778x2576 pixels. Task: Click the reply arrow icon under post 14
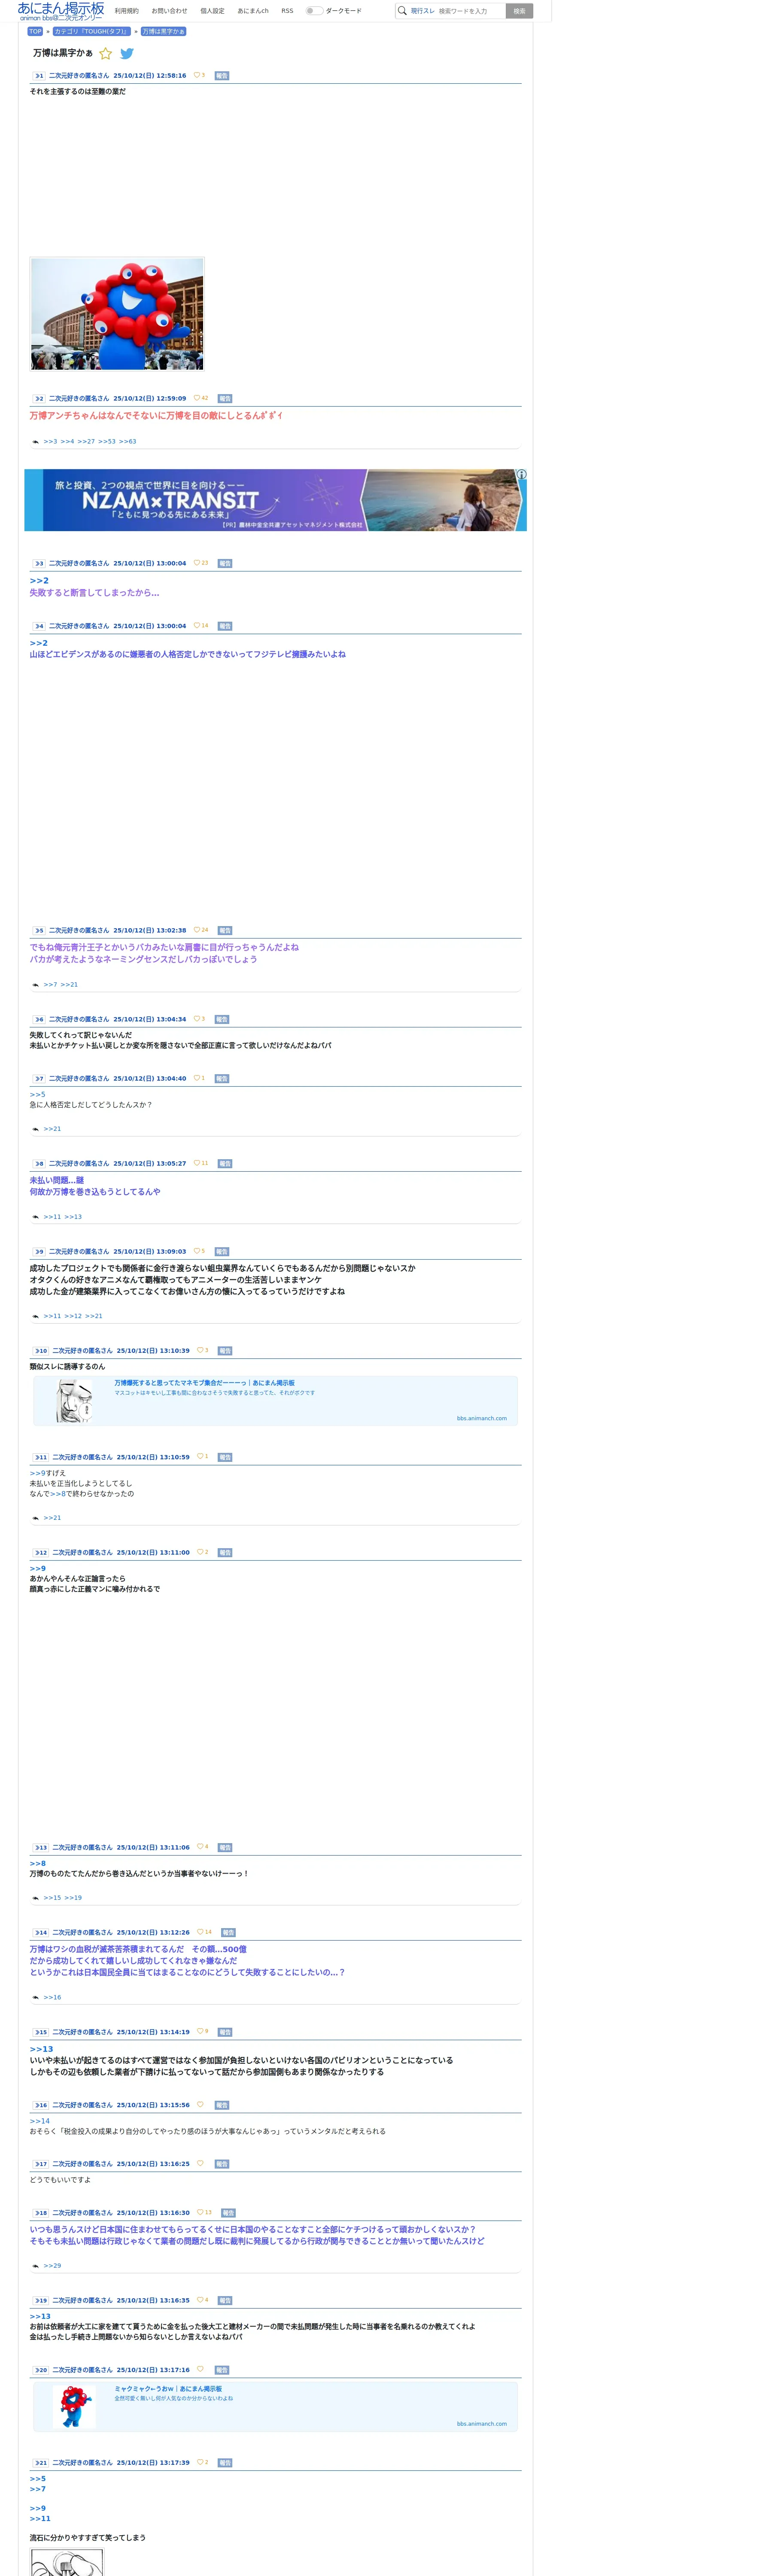[x=35, y=1998]
